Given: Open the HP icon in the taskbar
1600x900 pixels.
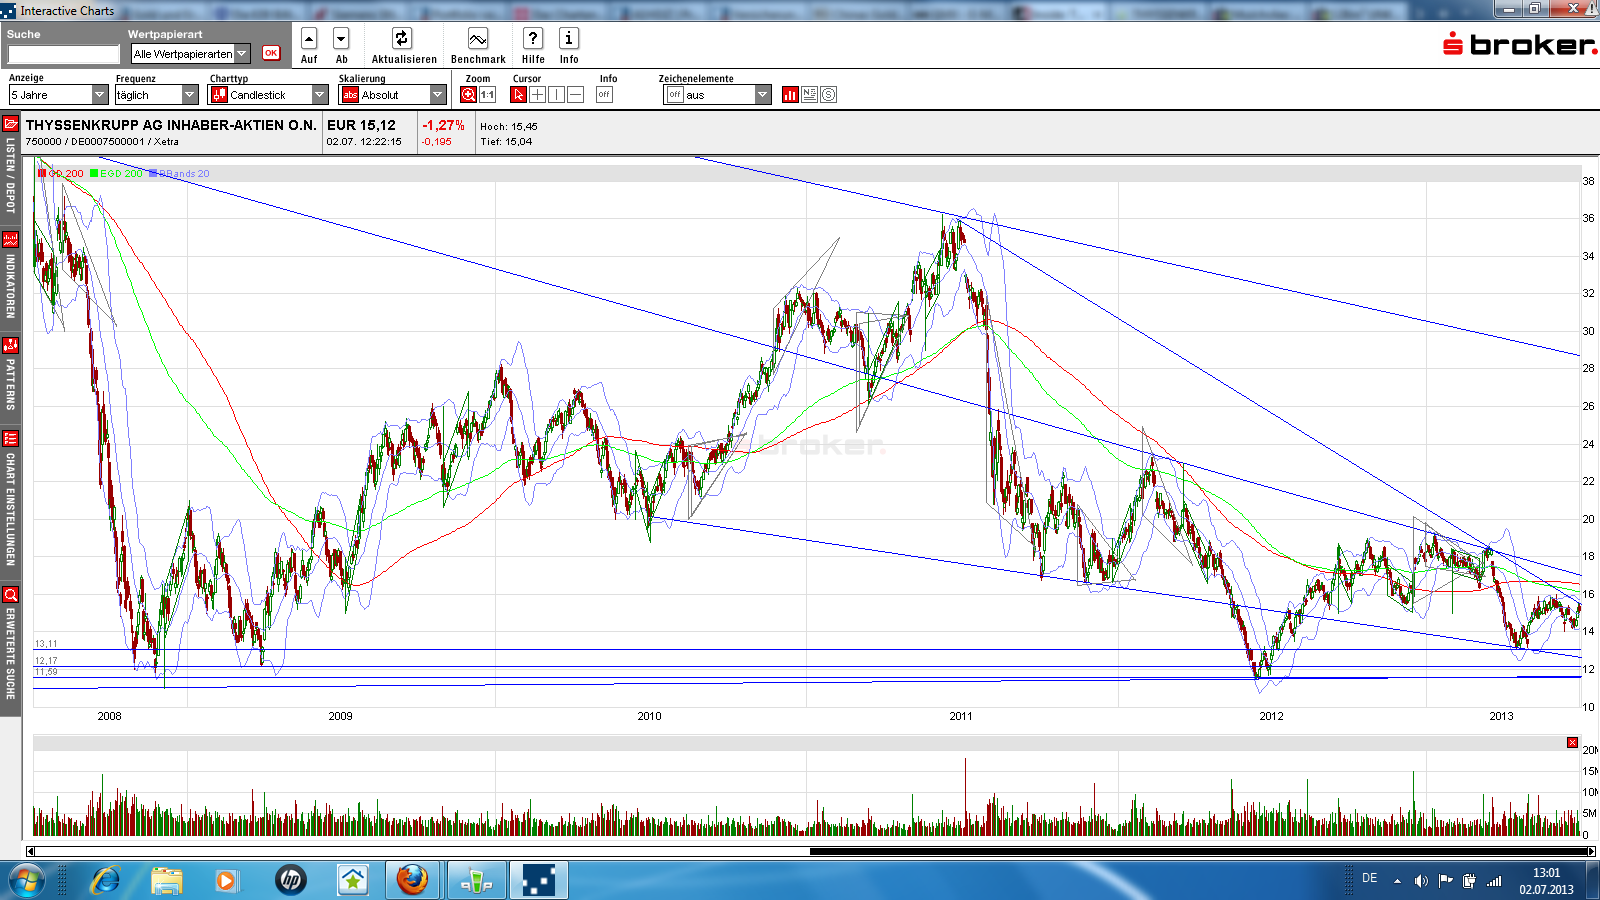Looking at the screenshot, I should pos(291,881).
